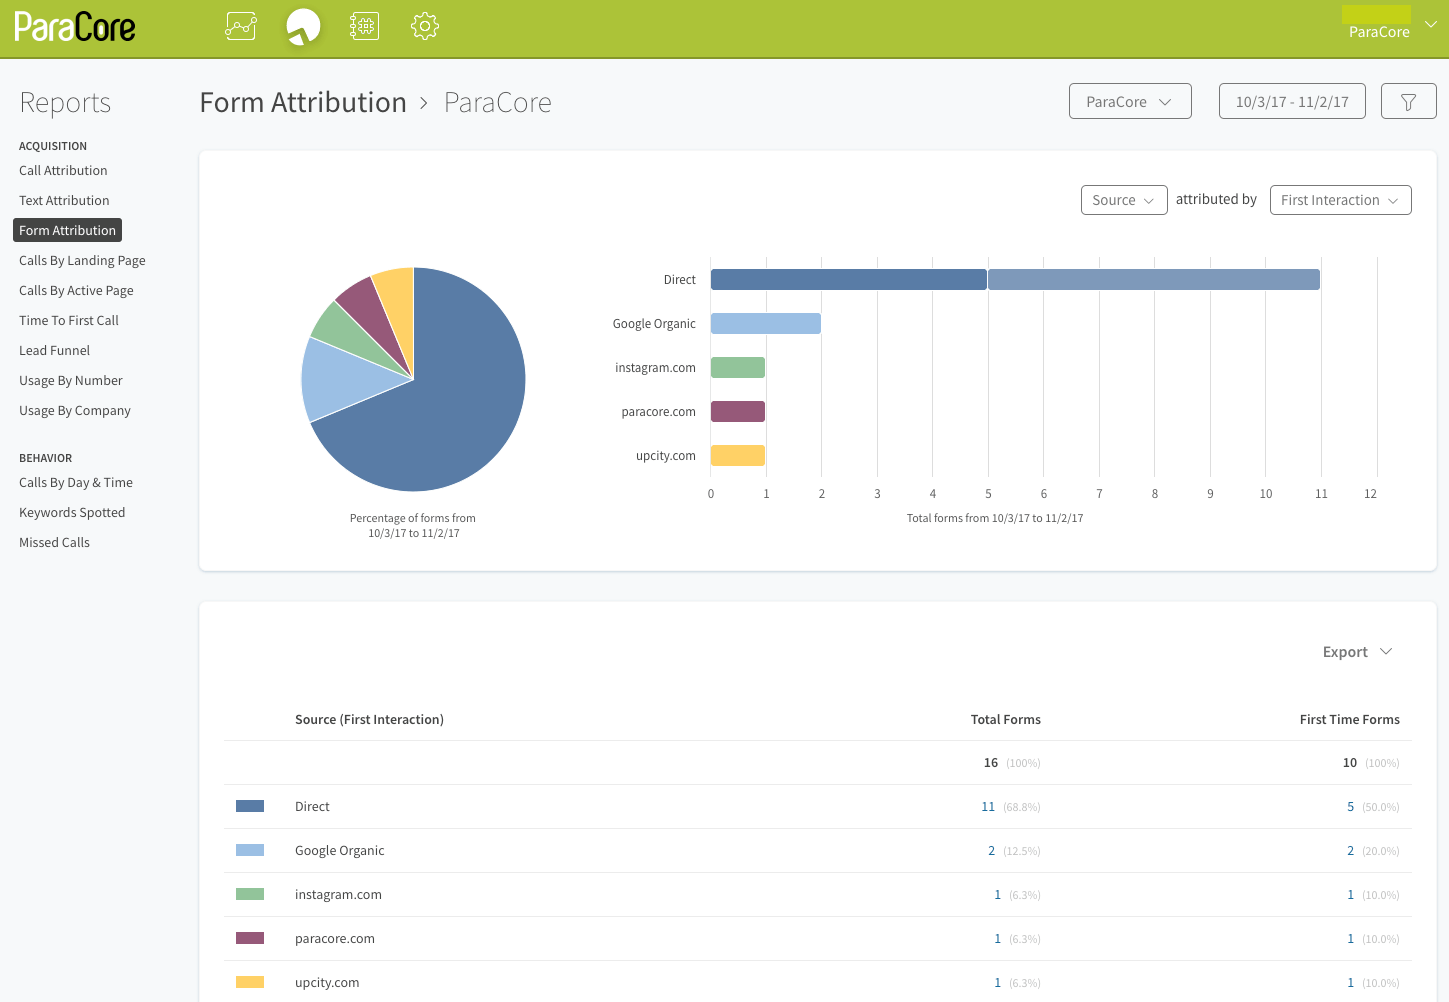Screen dimensions: 1449x1002
Task: Open Keywords Spotted report
Action: pos(72,512)
